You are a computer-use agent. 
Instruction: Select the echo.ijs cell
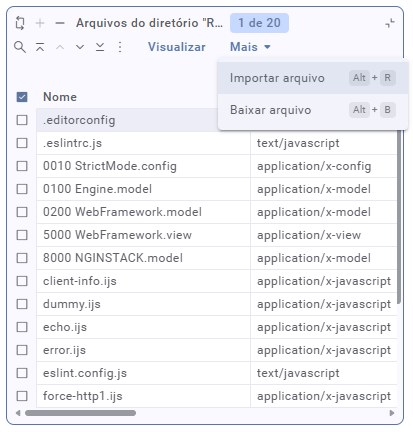click(143, 327)
